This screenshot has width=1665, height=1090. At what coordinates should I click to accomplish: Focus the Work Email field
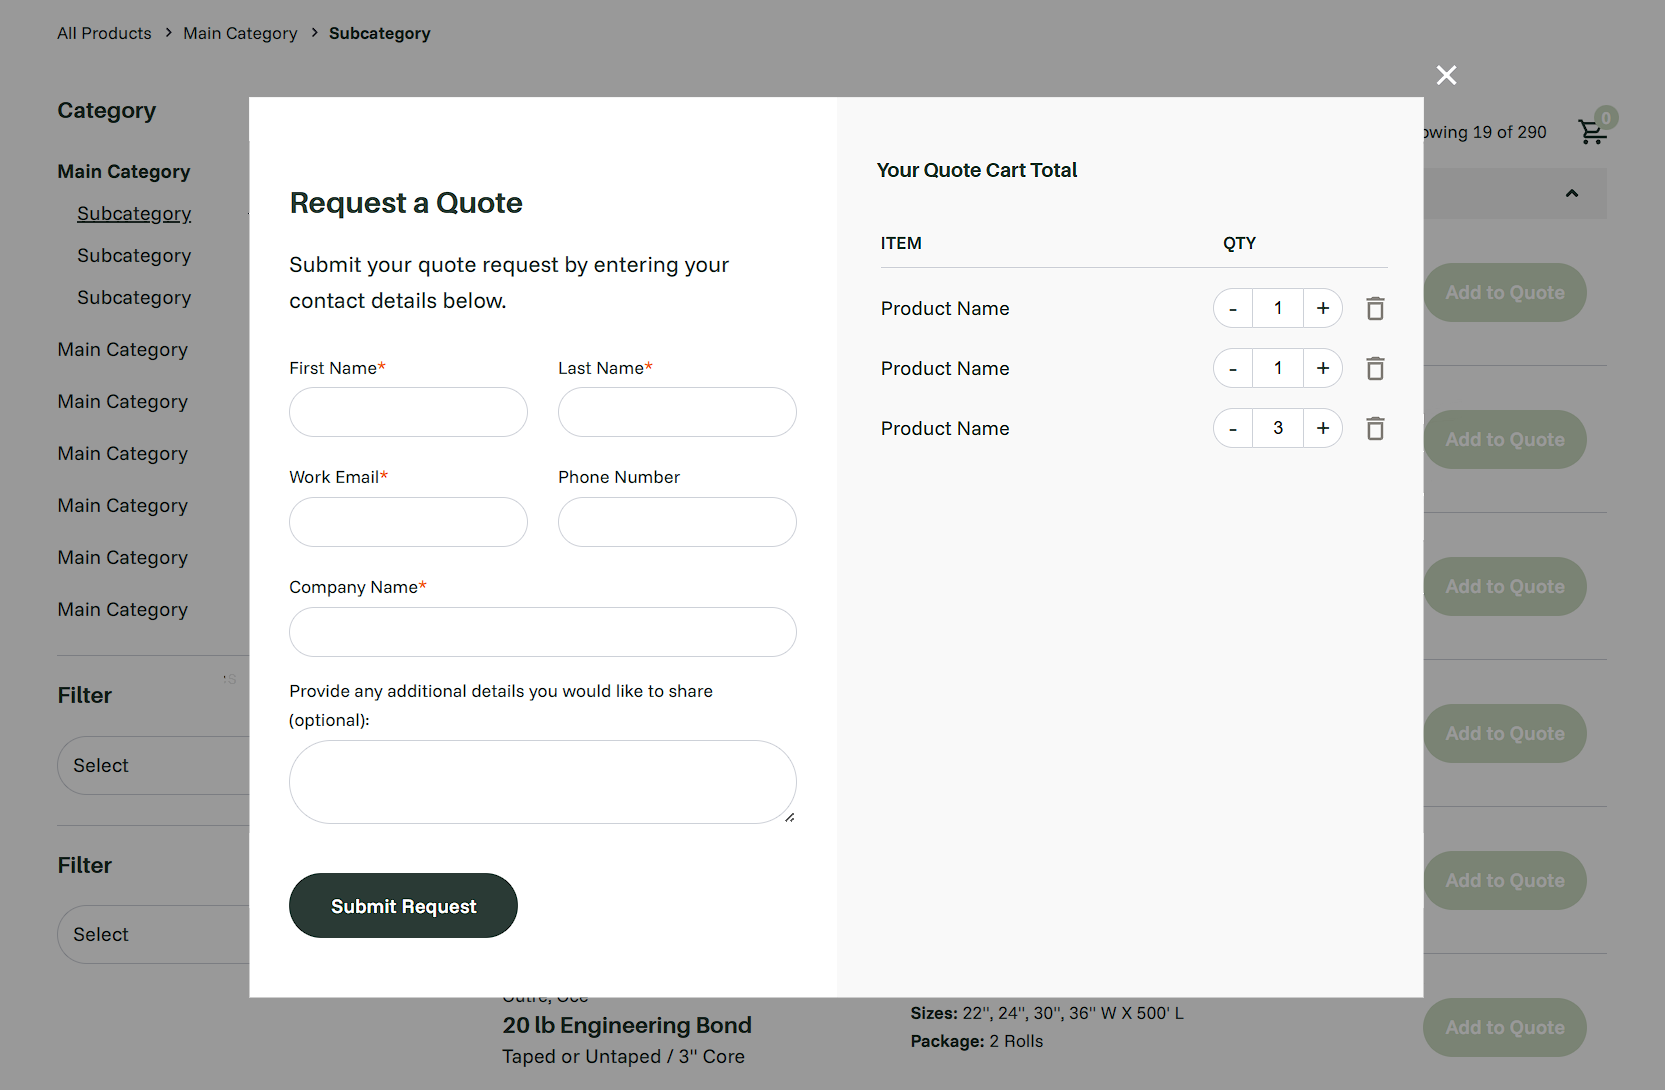tap(408, 522)
